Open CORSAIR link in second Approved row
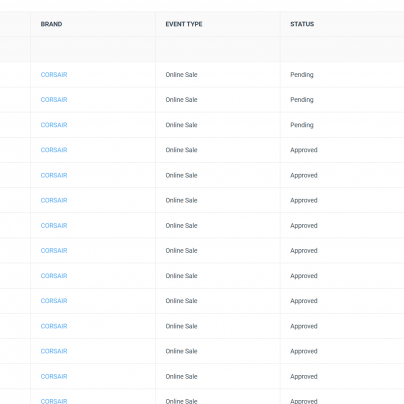The height and width of the screenshot is (404, 404). point(54,175)
